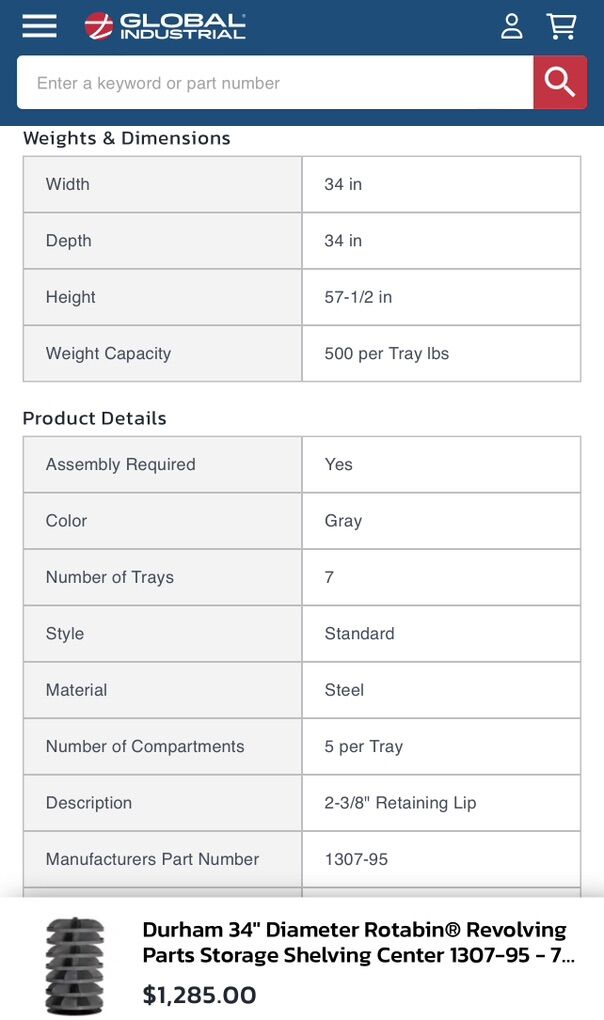
Task: Open the hamburger navigation menu
Action: [39, 26]
